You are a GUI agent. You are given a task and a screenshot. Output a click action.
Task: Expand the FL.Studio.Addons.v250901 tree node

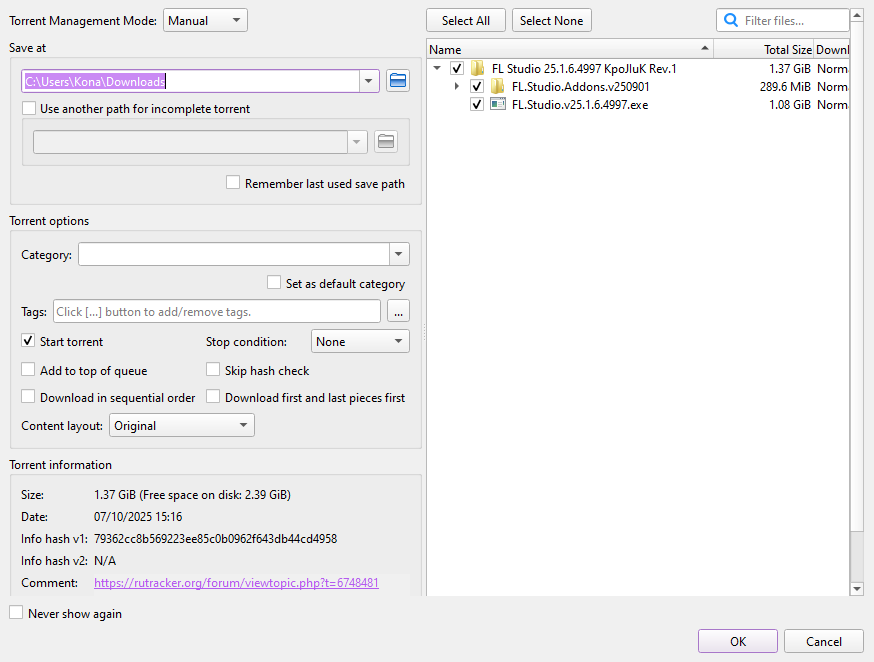click(457, 87)
